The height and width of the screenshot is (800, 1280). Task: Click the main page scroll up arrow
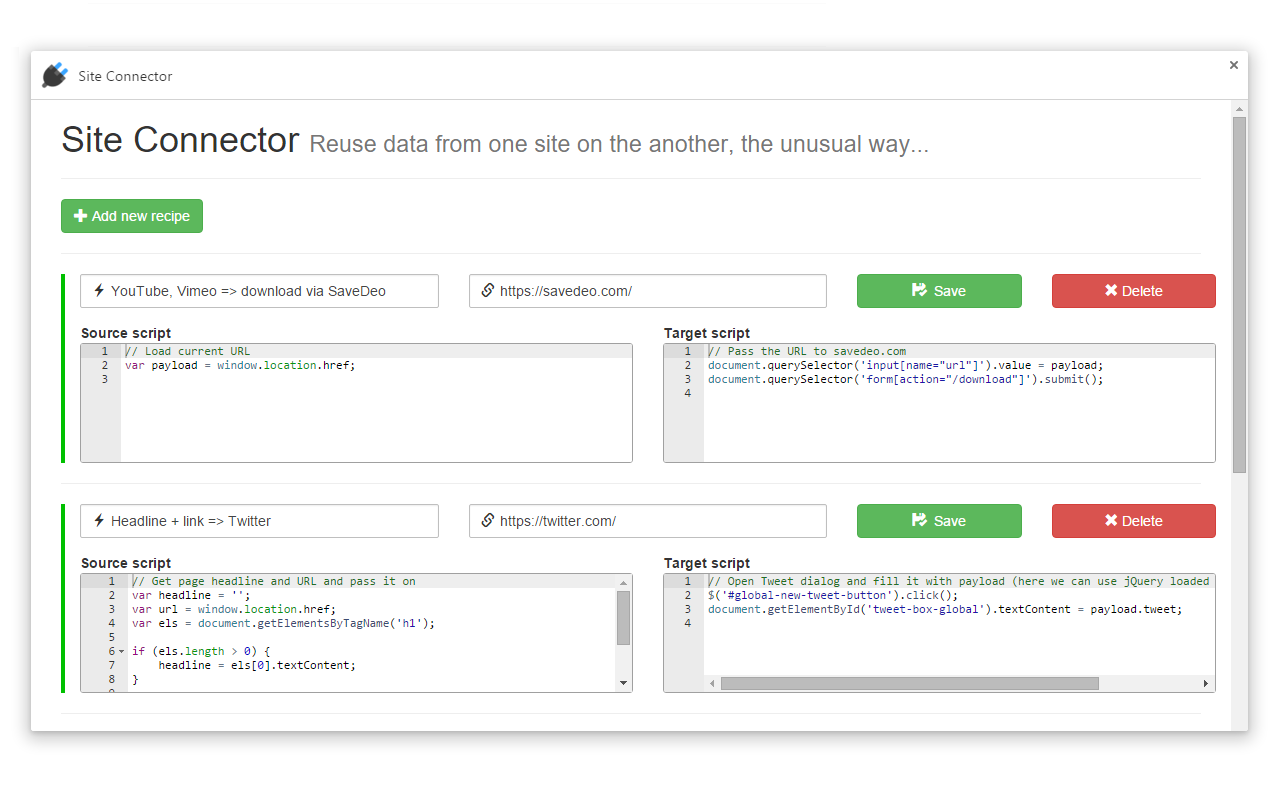(1240, 107)
